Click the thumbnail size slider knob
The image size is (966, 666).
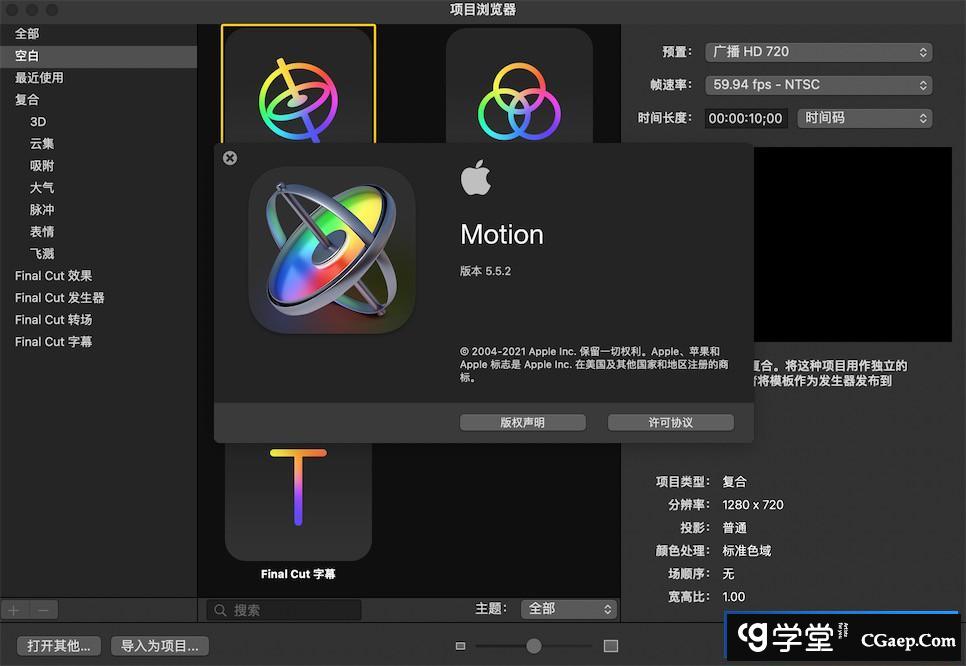[x=534, y=646]
